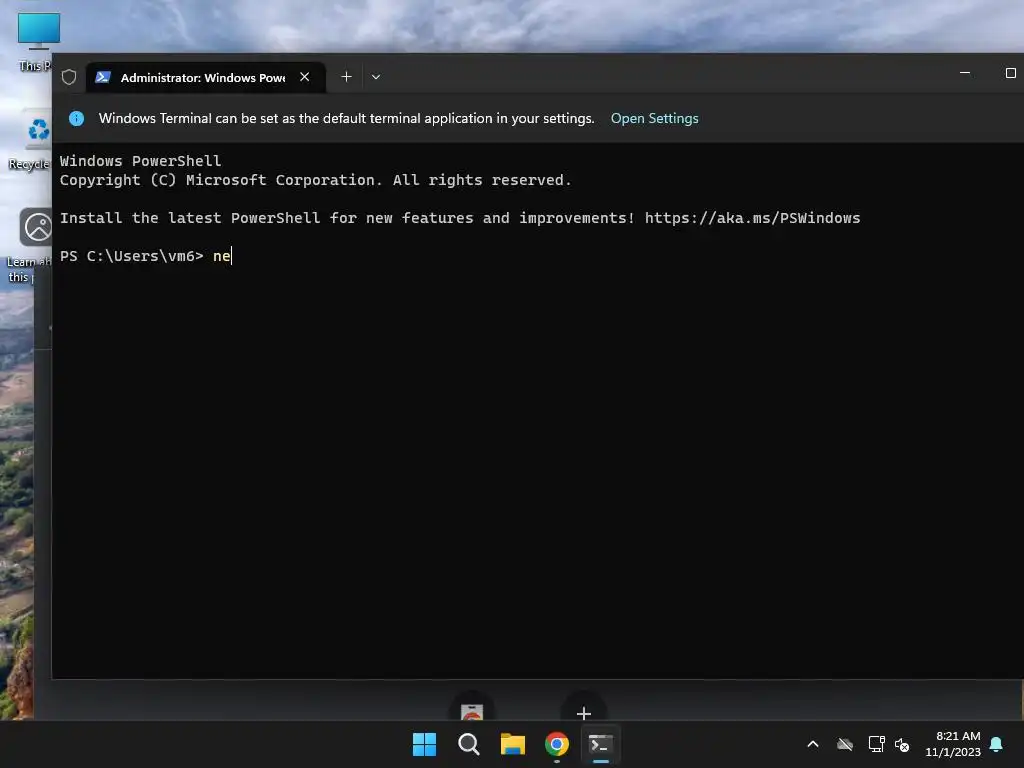The width and height of the screenshot is (1024, 768).
Task: Click the Terminal icon in taskbar
Action: click(601, 744)
